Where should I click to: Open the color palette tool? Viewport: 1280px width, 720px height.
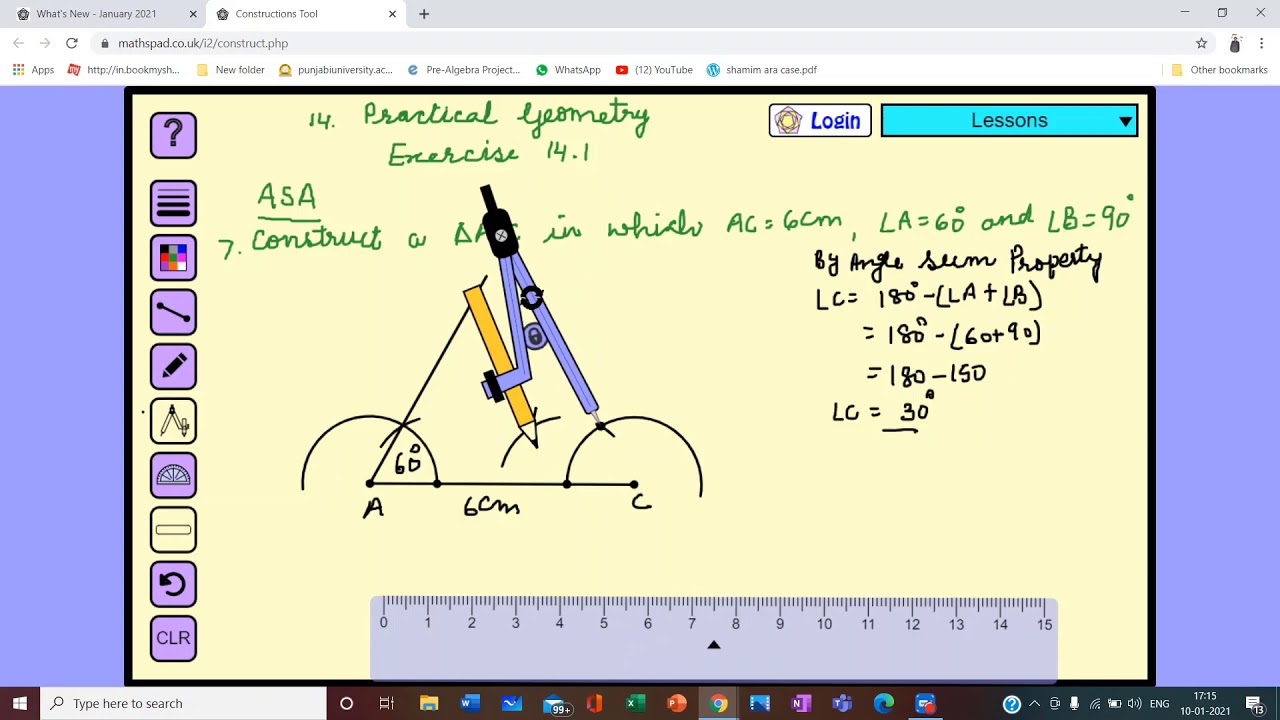(173, 257)
